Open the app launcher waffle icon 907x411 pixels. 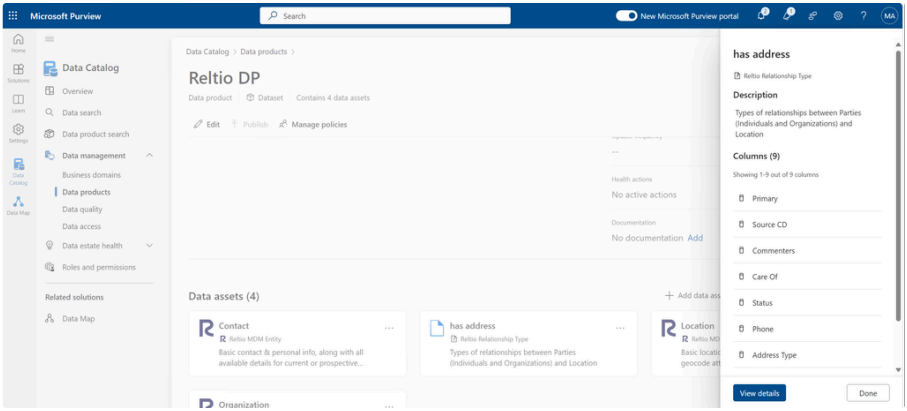click(13, 16)
